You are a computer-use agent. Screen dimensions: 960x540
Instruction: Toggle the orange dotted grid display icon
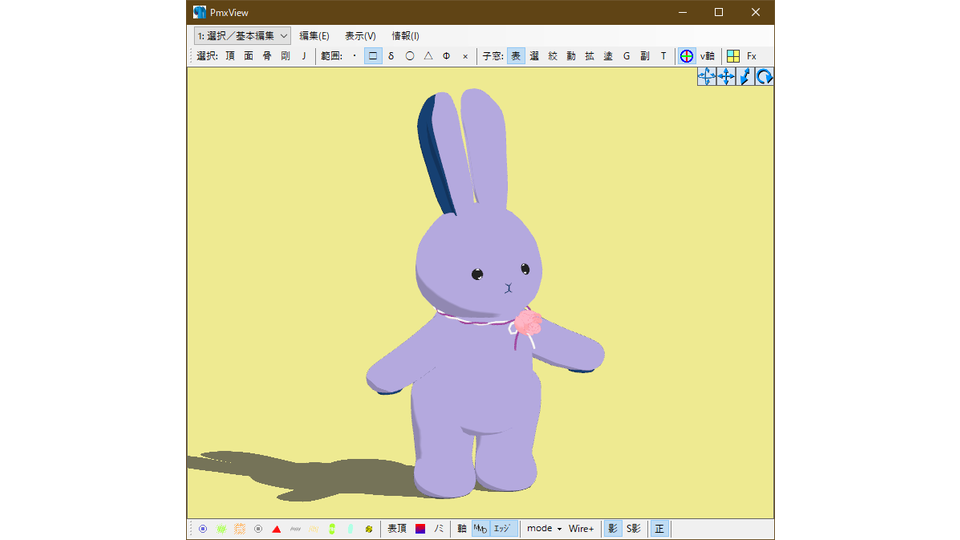[240, 529]
